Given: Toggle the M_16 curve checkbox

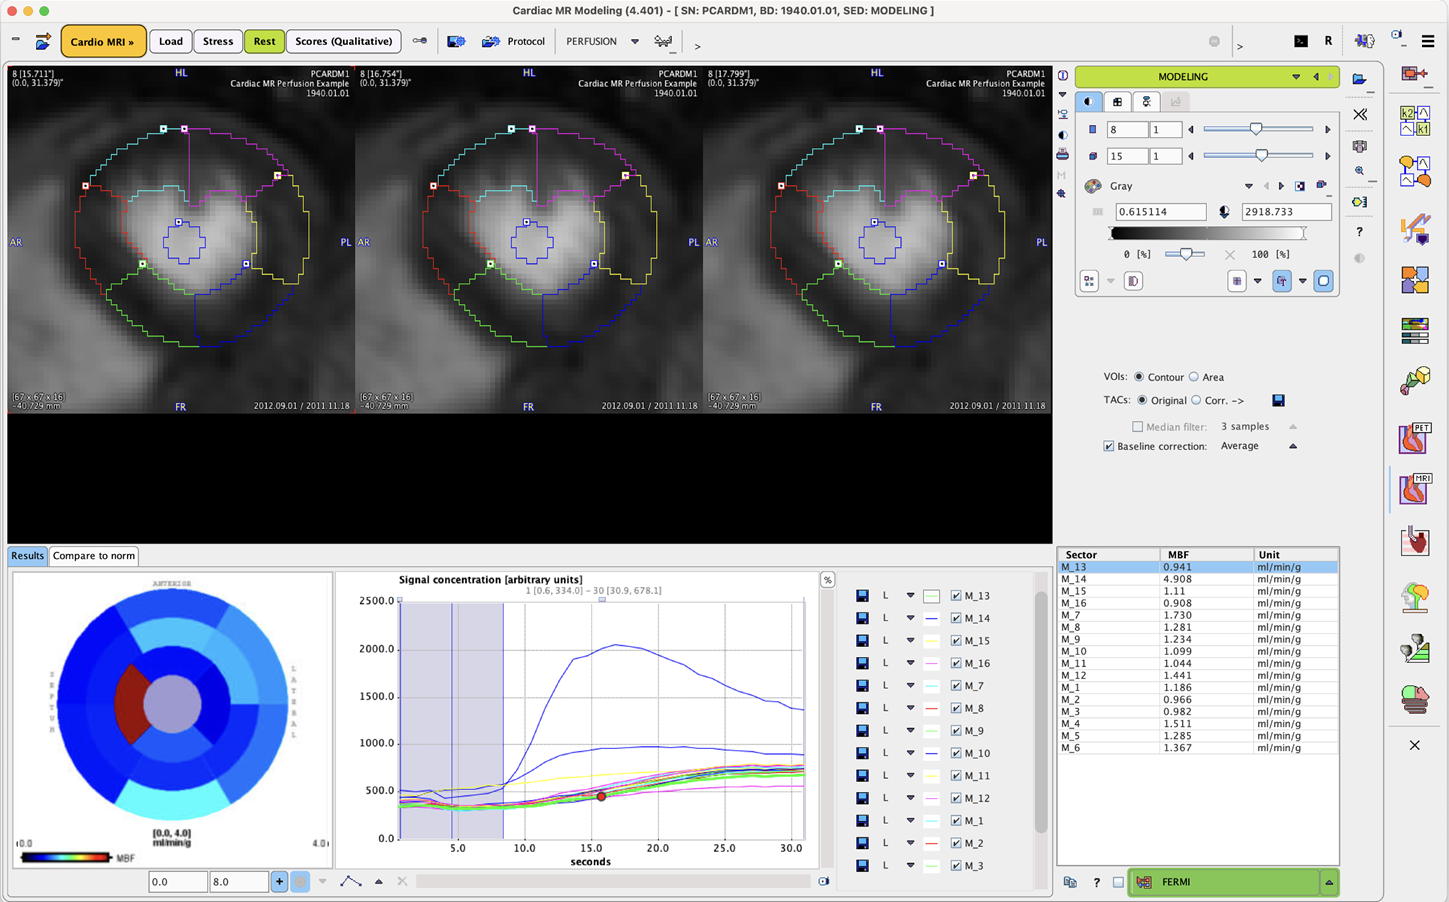Looking at the screenshot, I should [956, 663].
